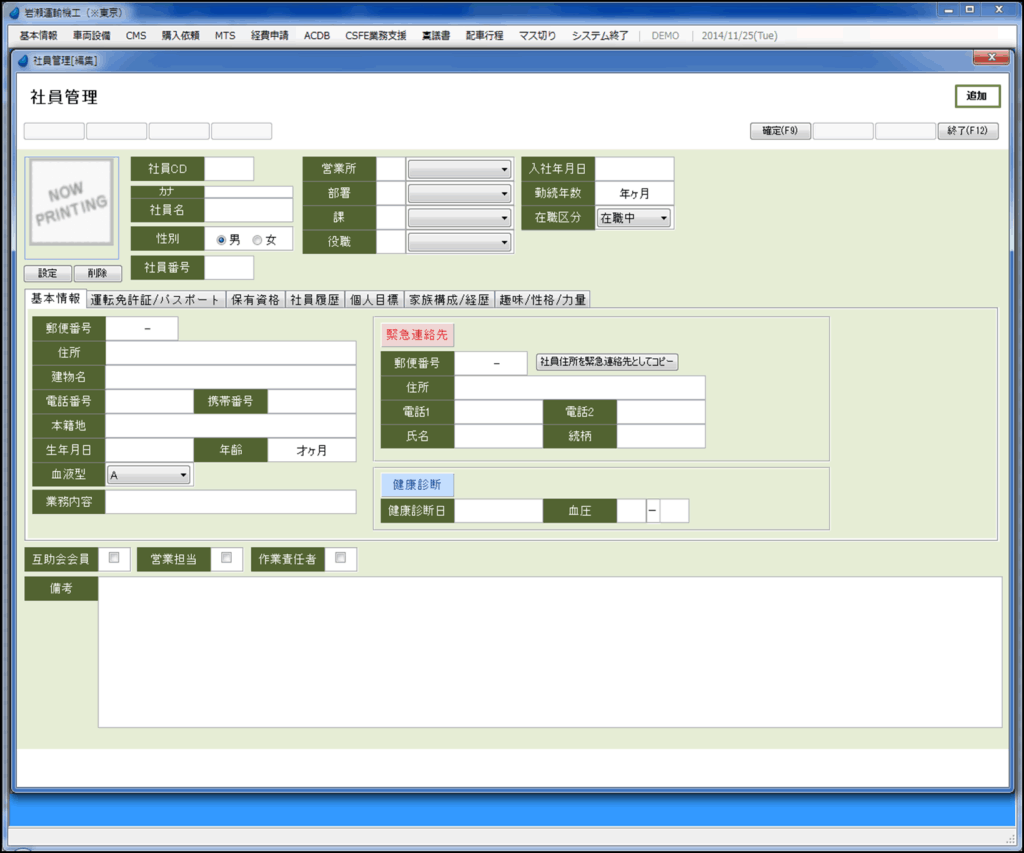This screenshot has height=853, width=1024.
Task: Click the 終了(F12) button
Action: click(967, 131)
